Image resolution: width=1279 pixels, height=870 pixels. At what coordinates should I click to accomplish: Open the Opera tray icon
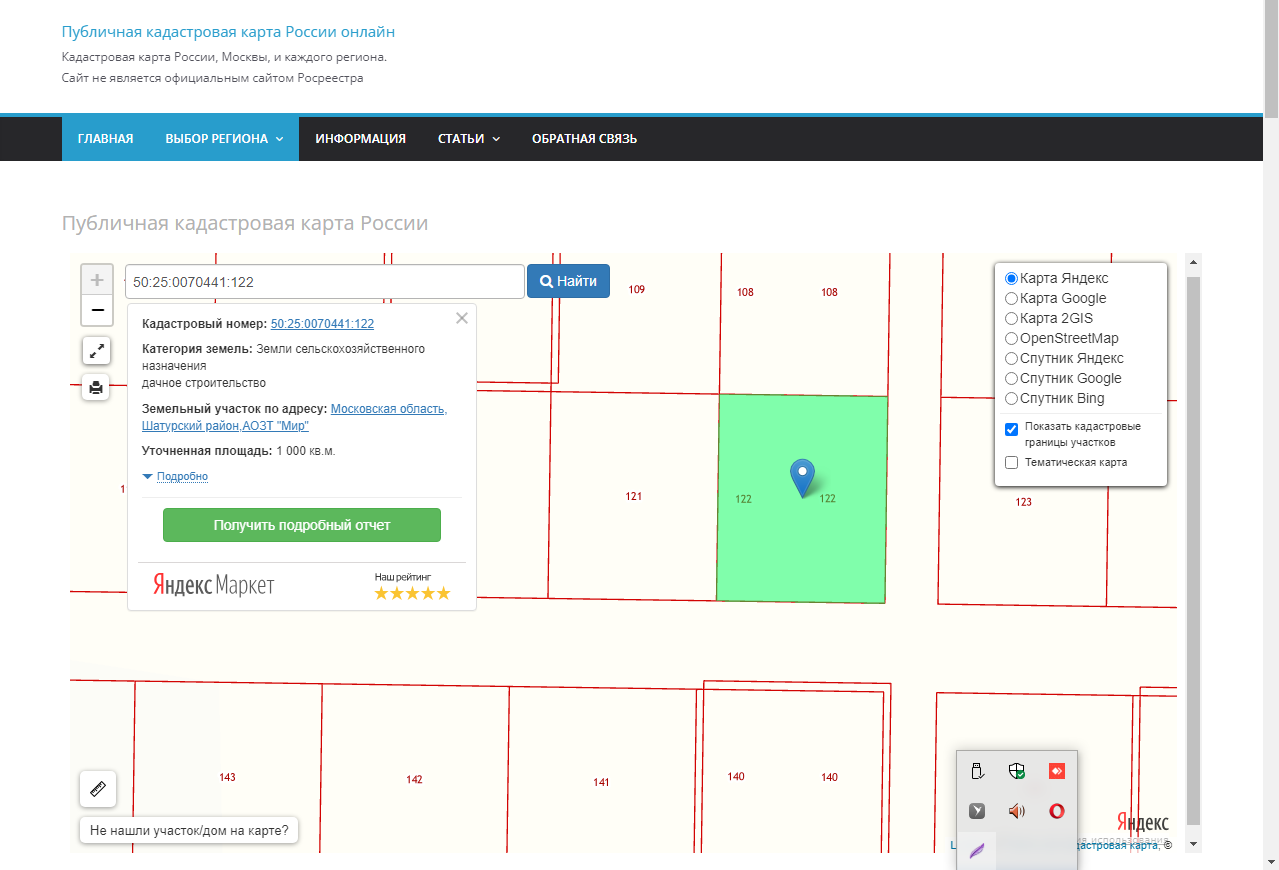tap(1056, 811)
